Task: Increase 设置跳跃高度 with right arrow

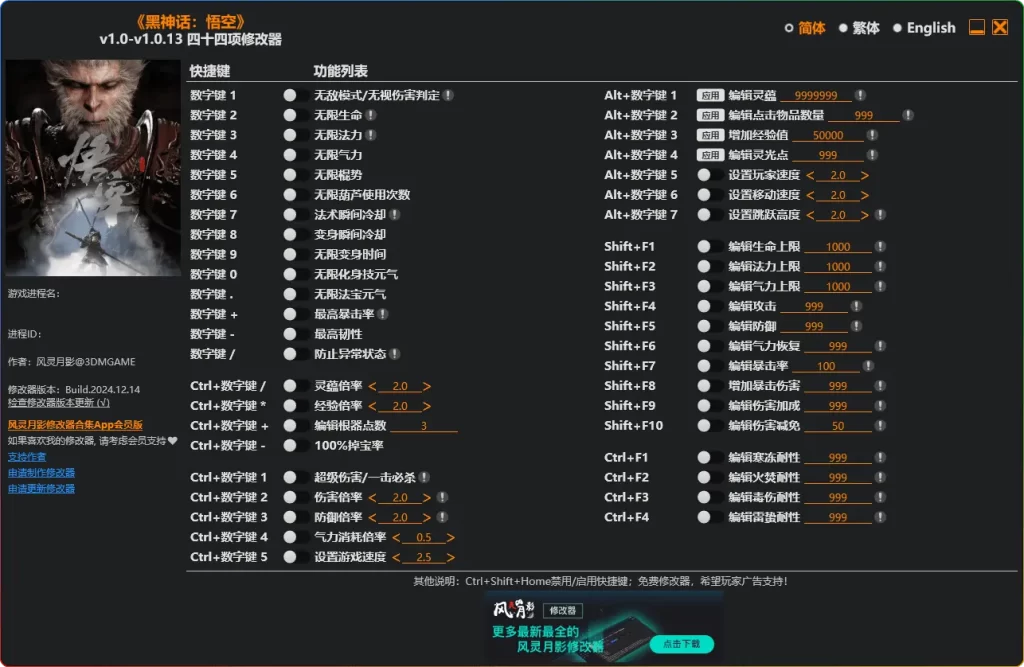Action: click(x=865, y=214)
